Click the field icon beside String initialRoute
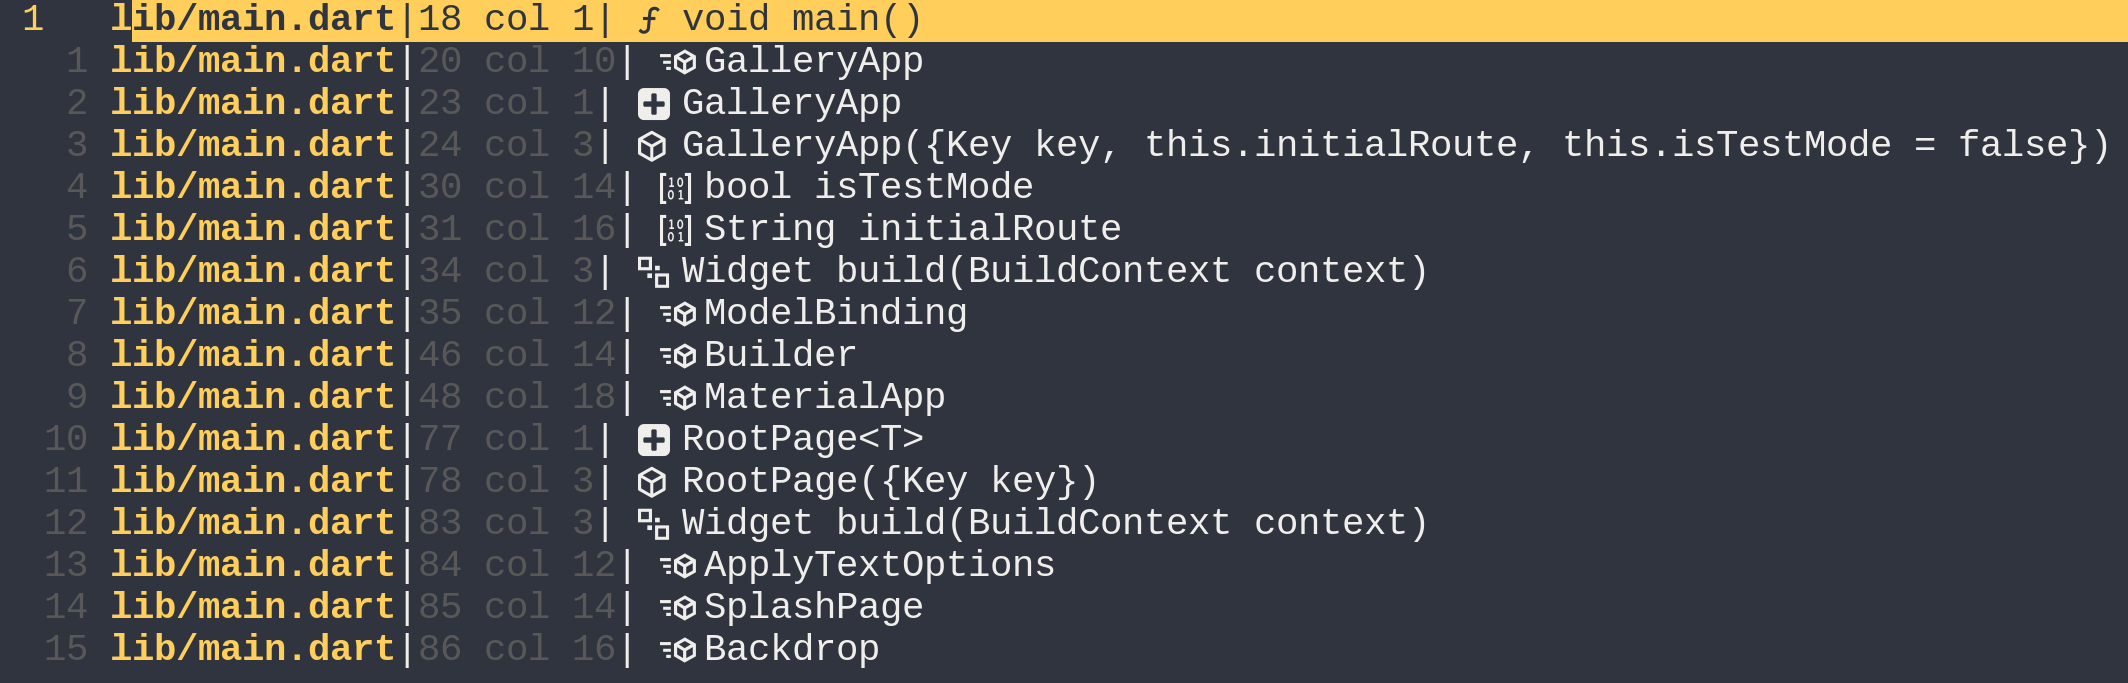Viewport: 2128px width, 683px height. click(676, 230)
